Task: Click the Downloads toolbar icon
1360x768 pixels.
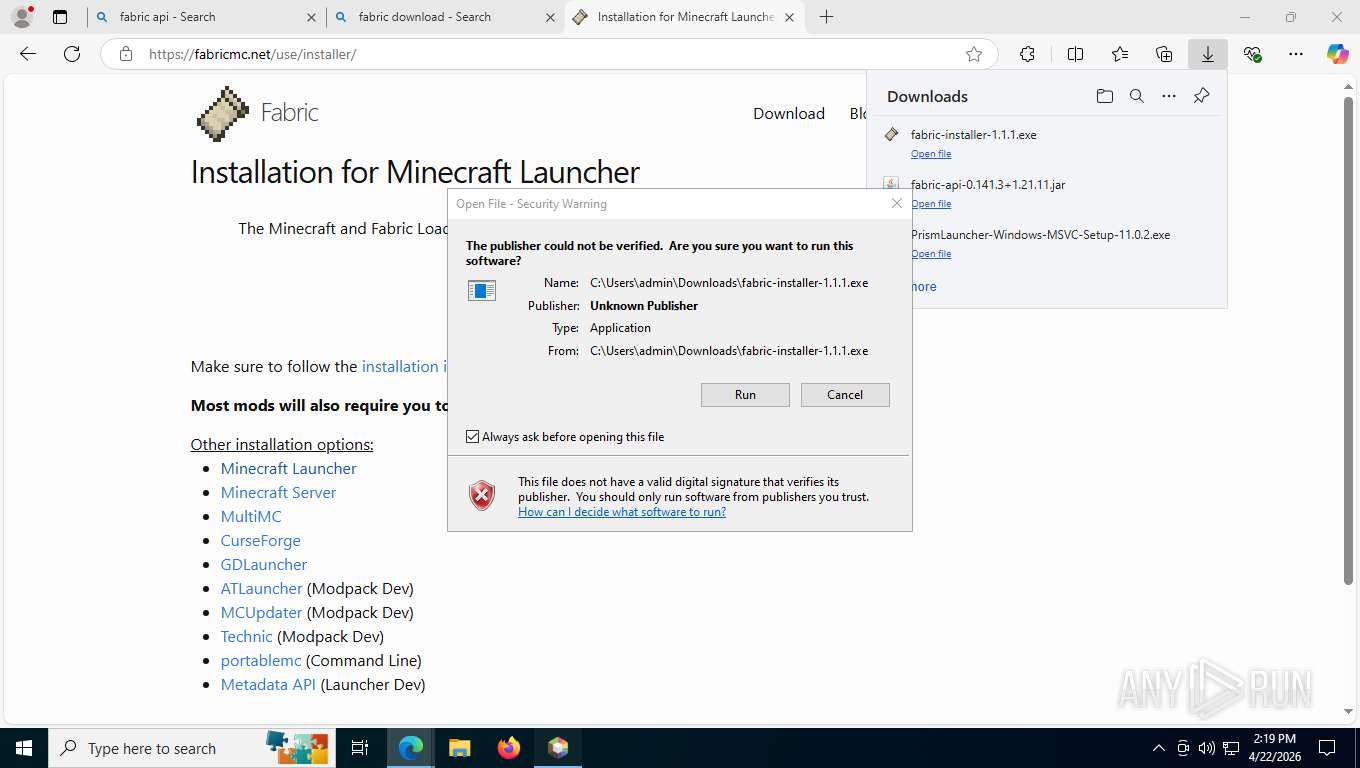Action: [x=1208, y=54]
